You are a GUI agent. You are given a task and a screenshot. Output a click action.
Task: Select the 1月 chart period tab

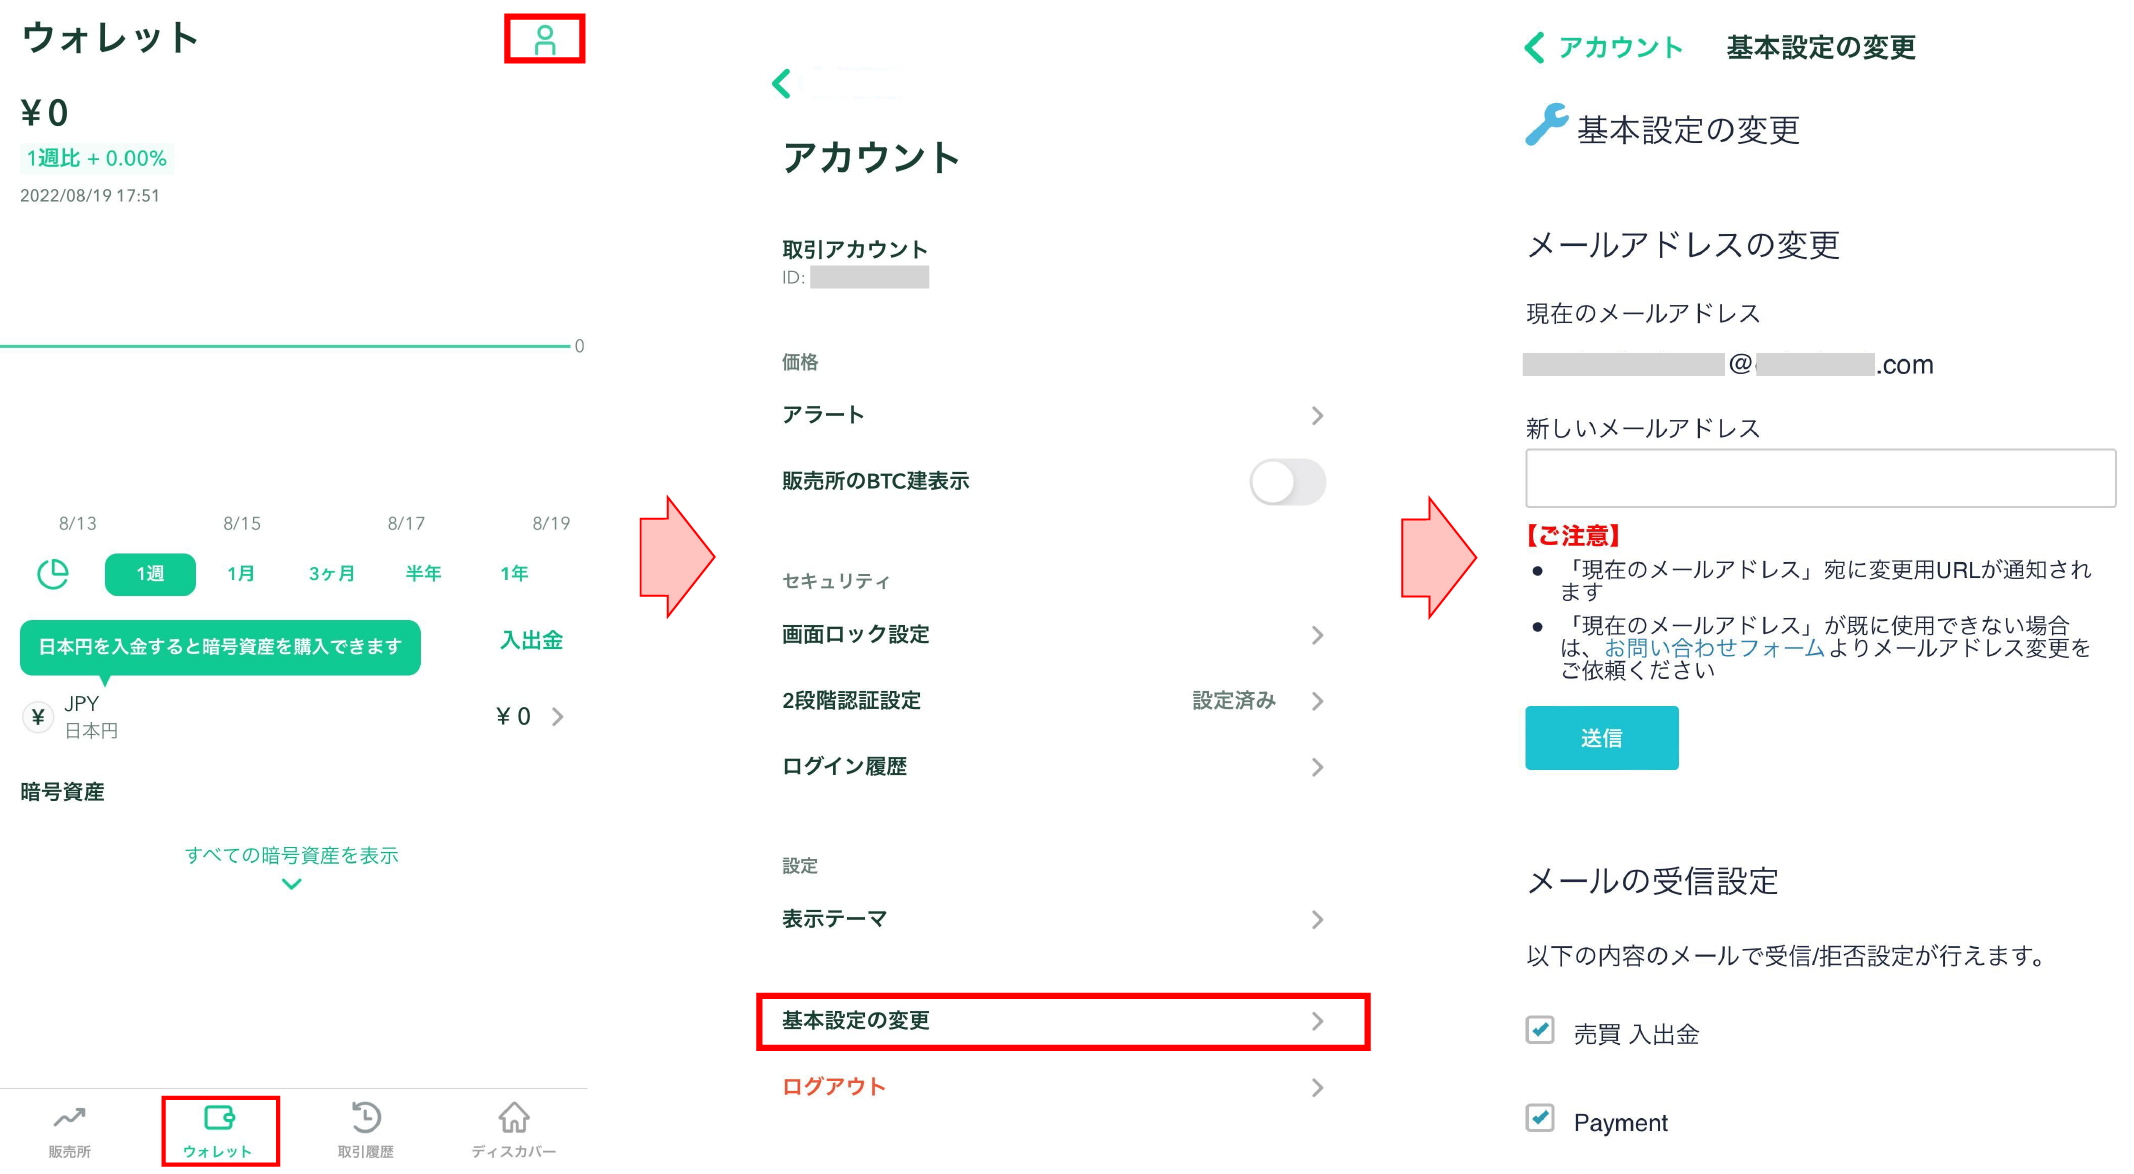pos(240,574)
